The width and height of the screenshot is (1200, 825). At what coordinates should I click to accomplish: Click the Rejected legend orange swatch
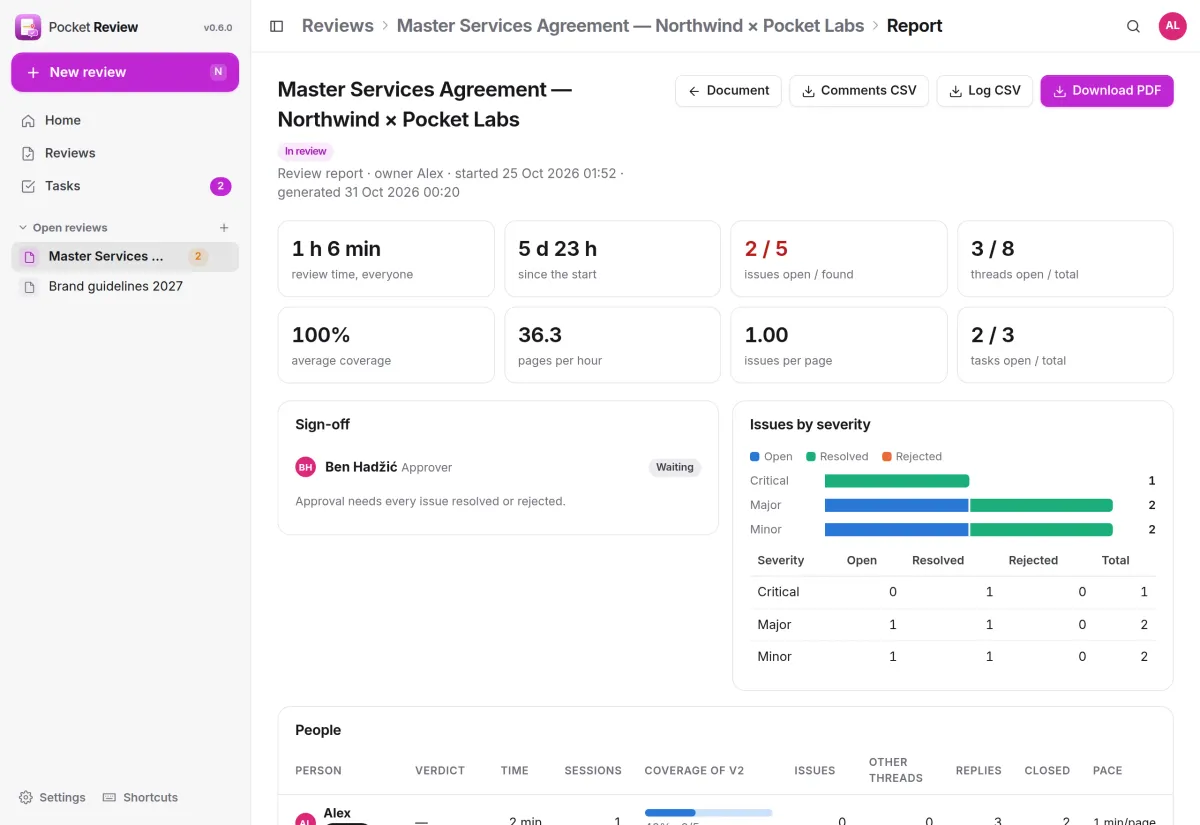coord(887,457)
